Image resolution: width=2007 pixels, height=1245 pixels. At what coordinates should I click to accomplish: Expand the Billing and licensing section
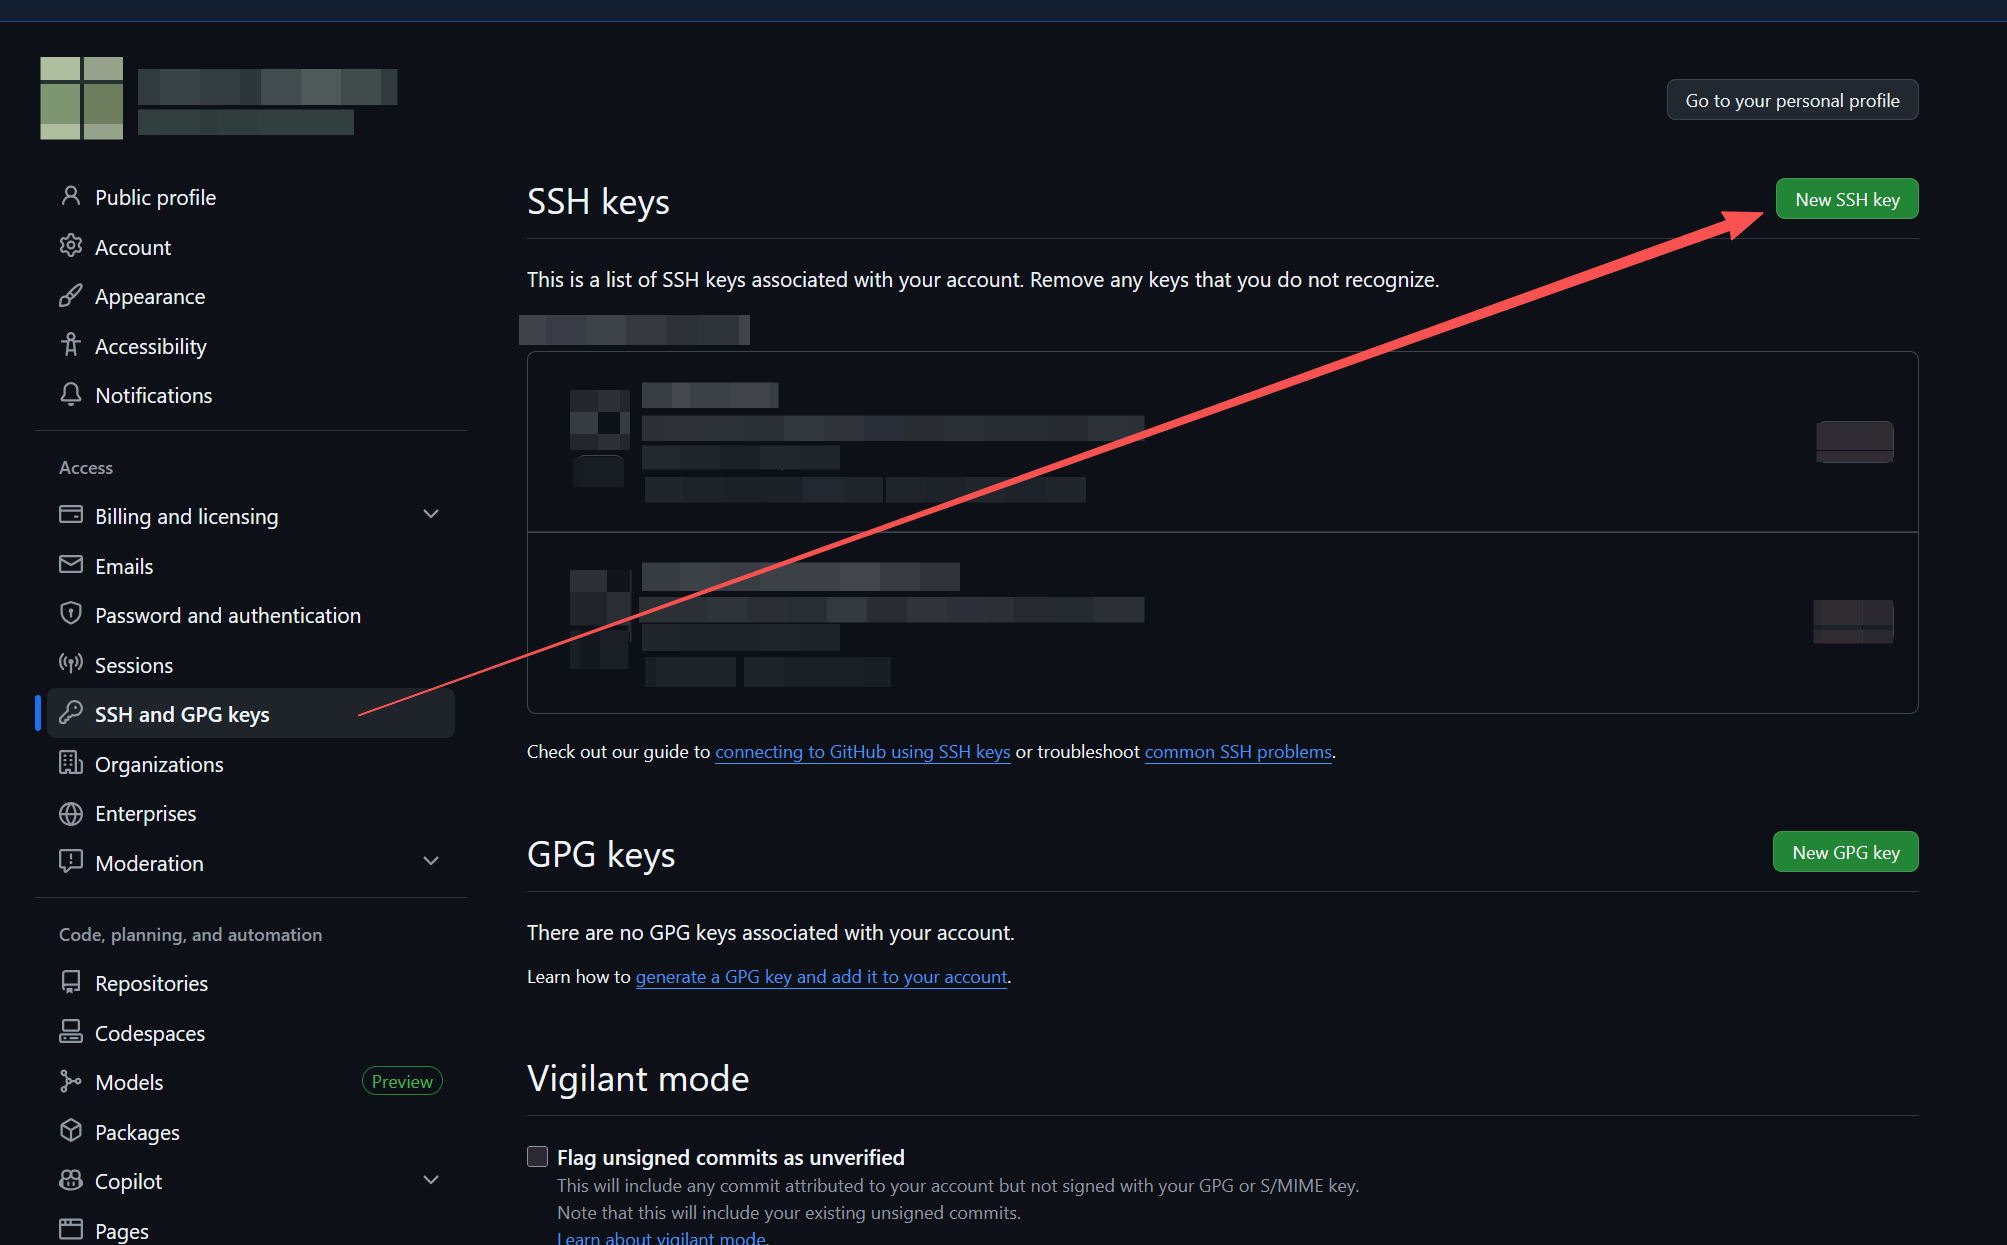click(x=431, y=513)
